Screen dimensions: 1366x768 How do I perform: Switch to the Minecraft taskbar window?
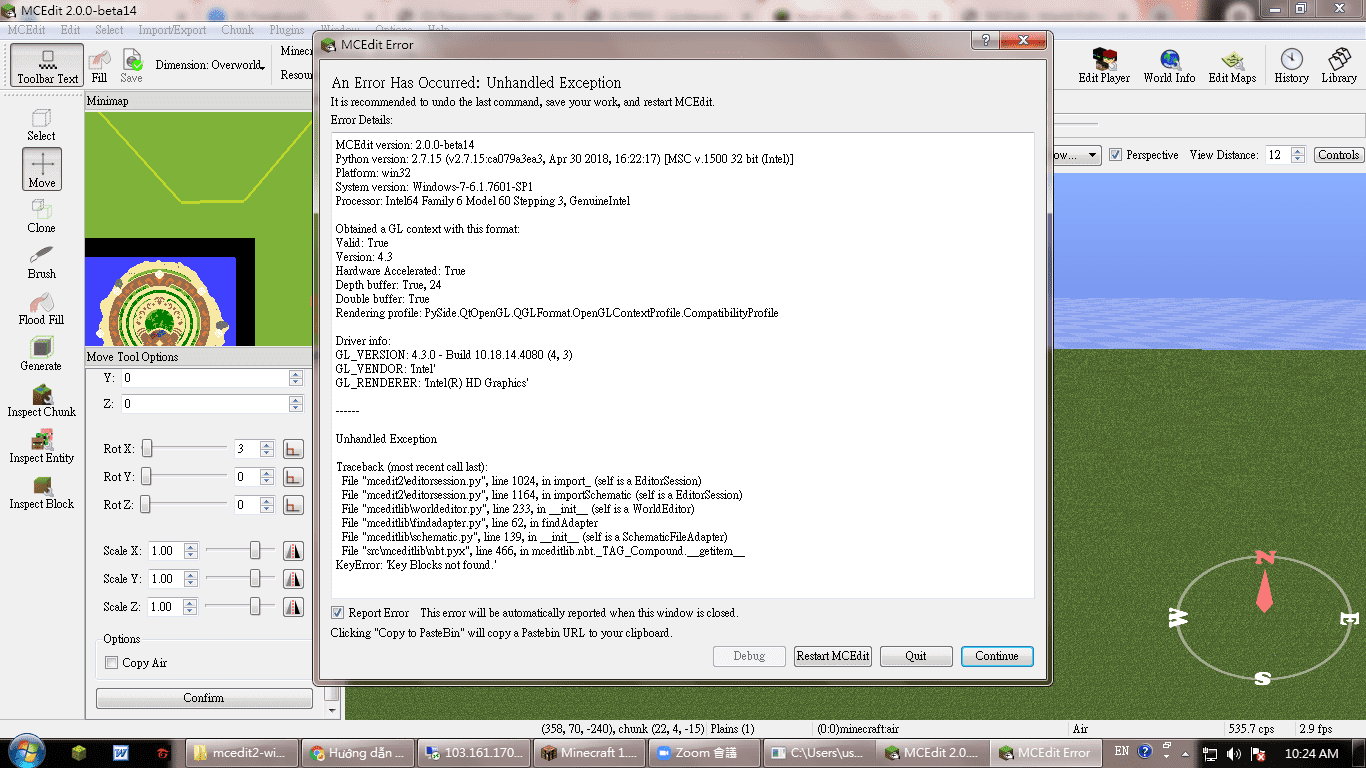[x=588, y=753]
